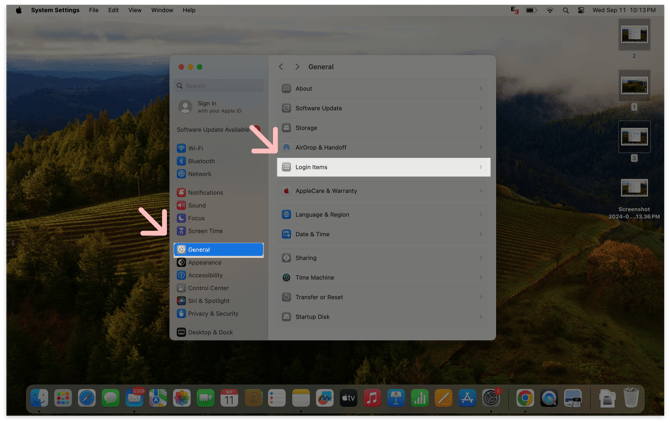Open Apple TV from the Dock
This screenshot has height=423, width=670.
tap(348, 398)
